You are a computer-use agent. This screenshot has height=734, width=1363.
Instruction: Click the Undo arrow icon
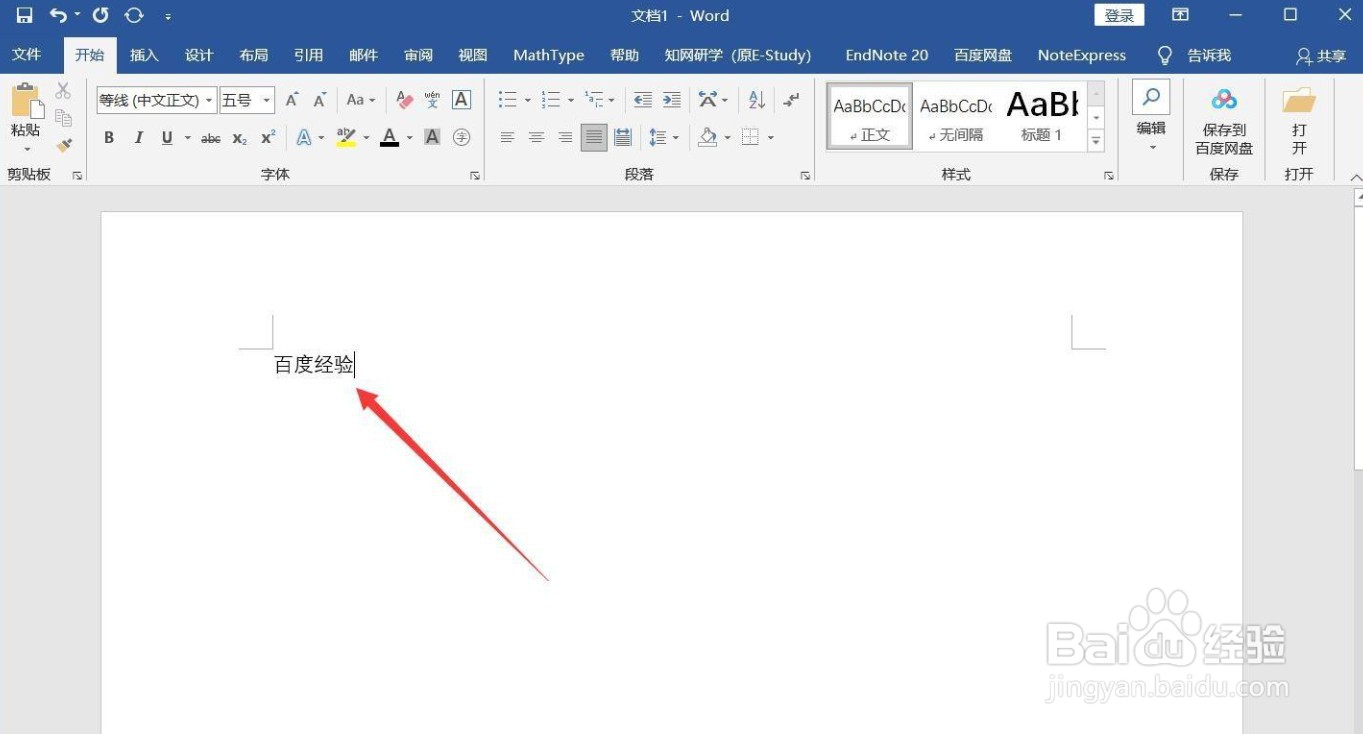tap(59, 15)
